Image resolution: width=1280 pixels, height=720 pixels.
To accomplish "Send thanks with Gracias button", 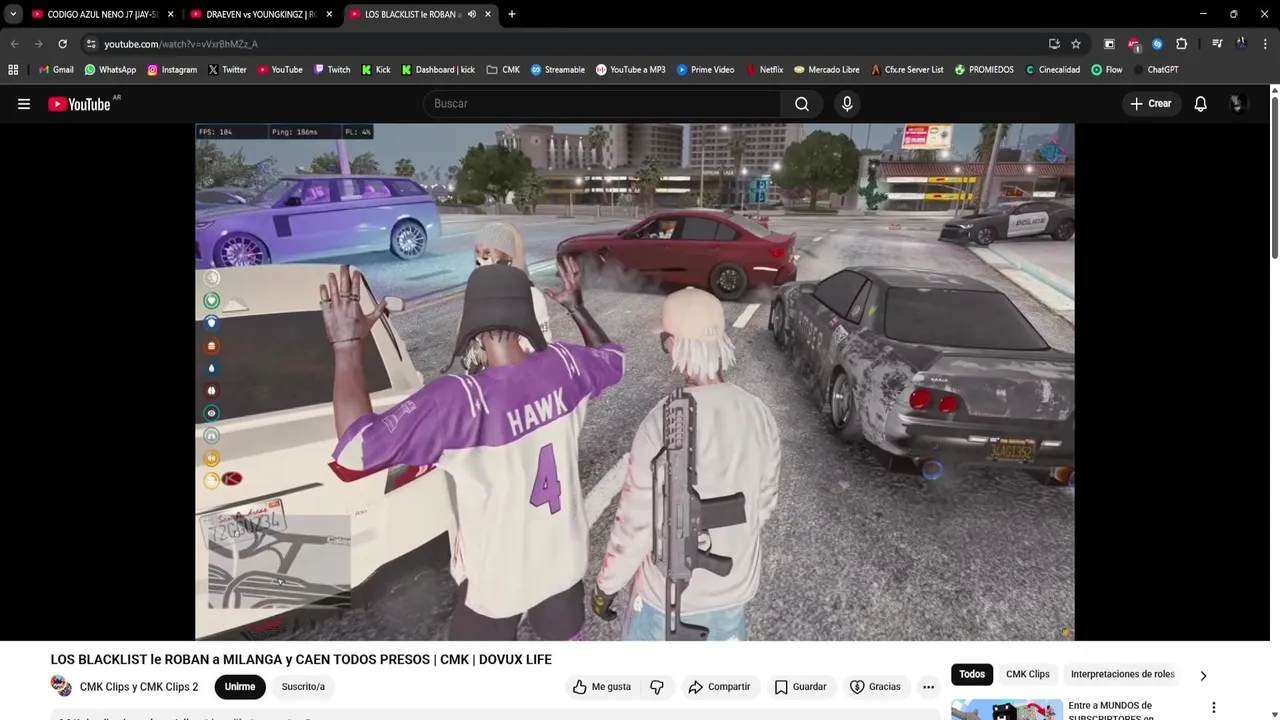I will [x=875, y=687].
